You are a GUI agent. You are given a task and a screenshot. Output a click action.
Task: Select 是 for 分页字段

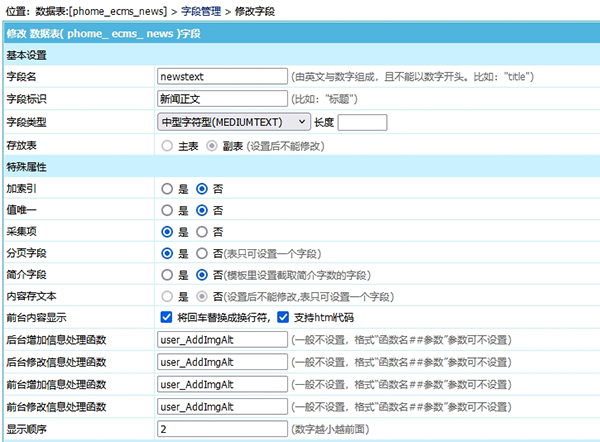[167, 253]
